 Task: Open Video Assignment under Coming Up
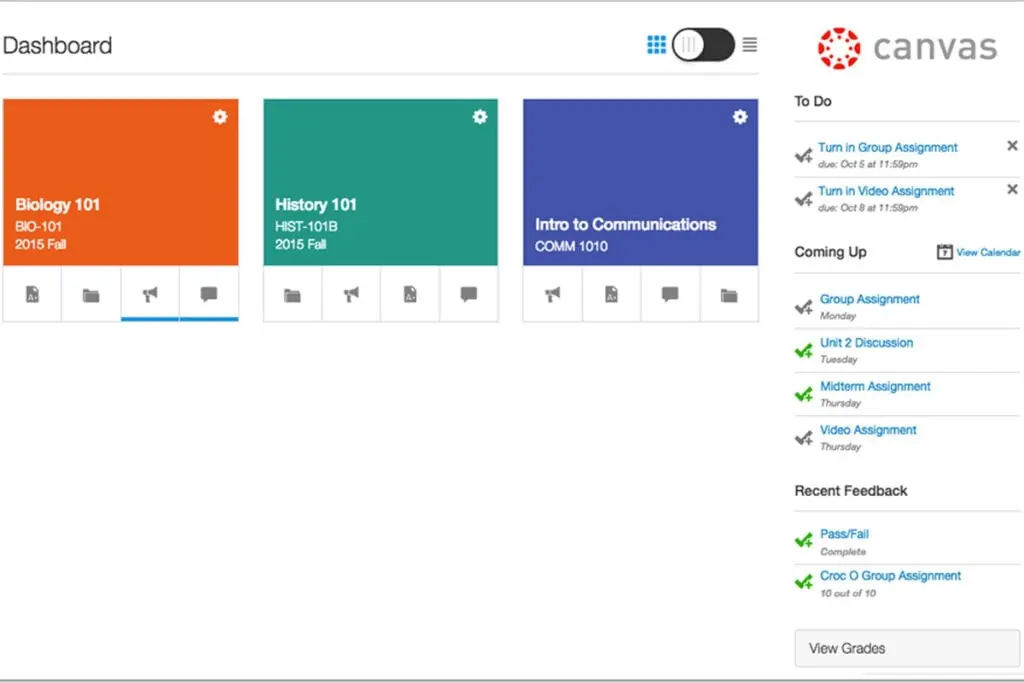(x=868, y=430)
